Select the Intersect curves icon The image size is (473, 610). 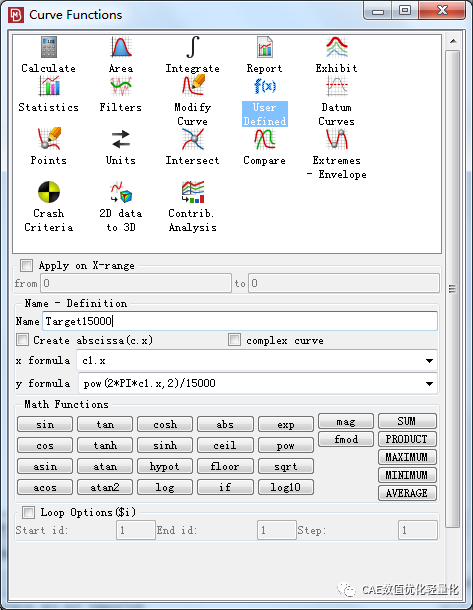tap(193, 147)
